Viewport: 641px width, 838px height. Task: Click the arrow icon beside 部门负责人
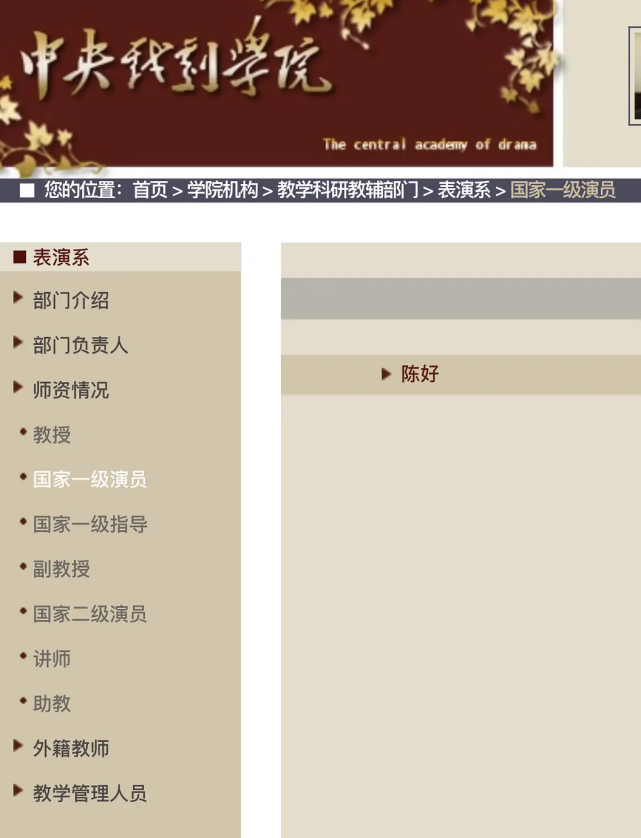(x=18, y=342)
